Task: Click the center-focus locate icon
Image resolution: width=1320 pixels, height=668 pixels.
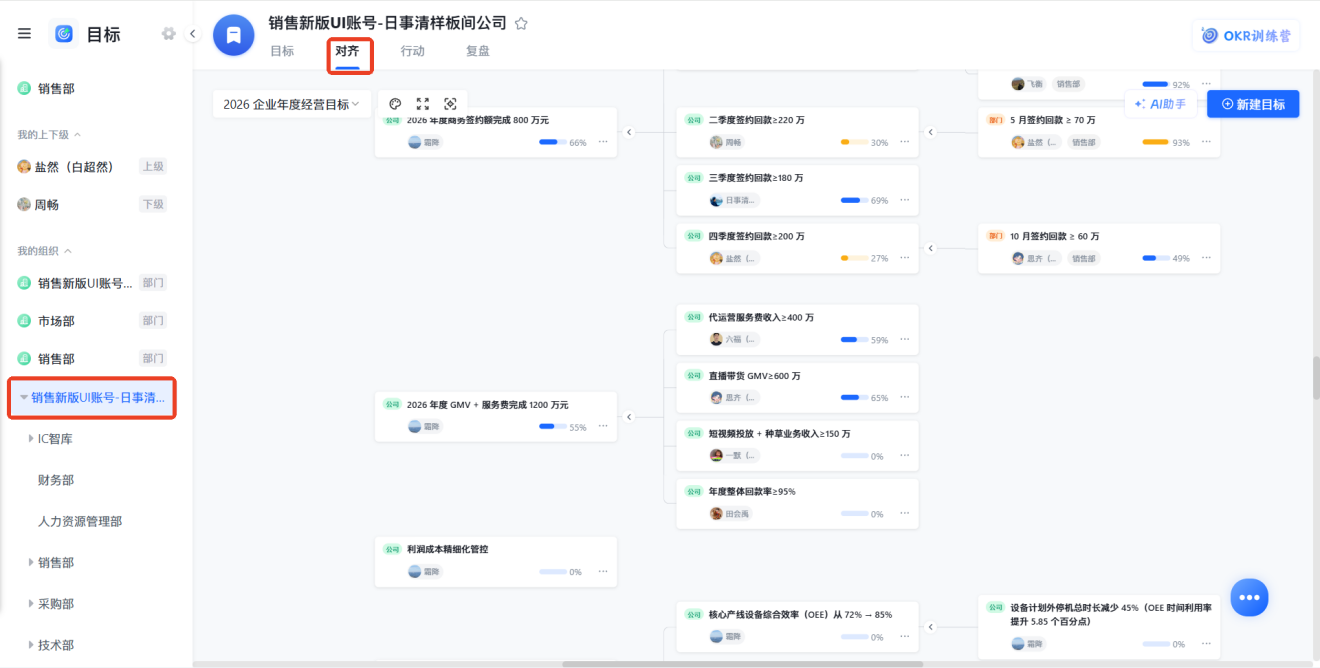Action: [450, 104]
